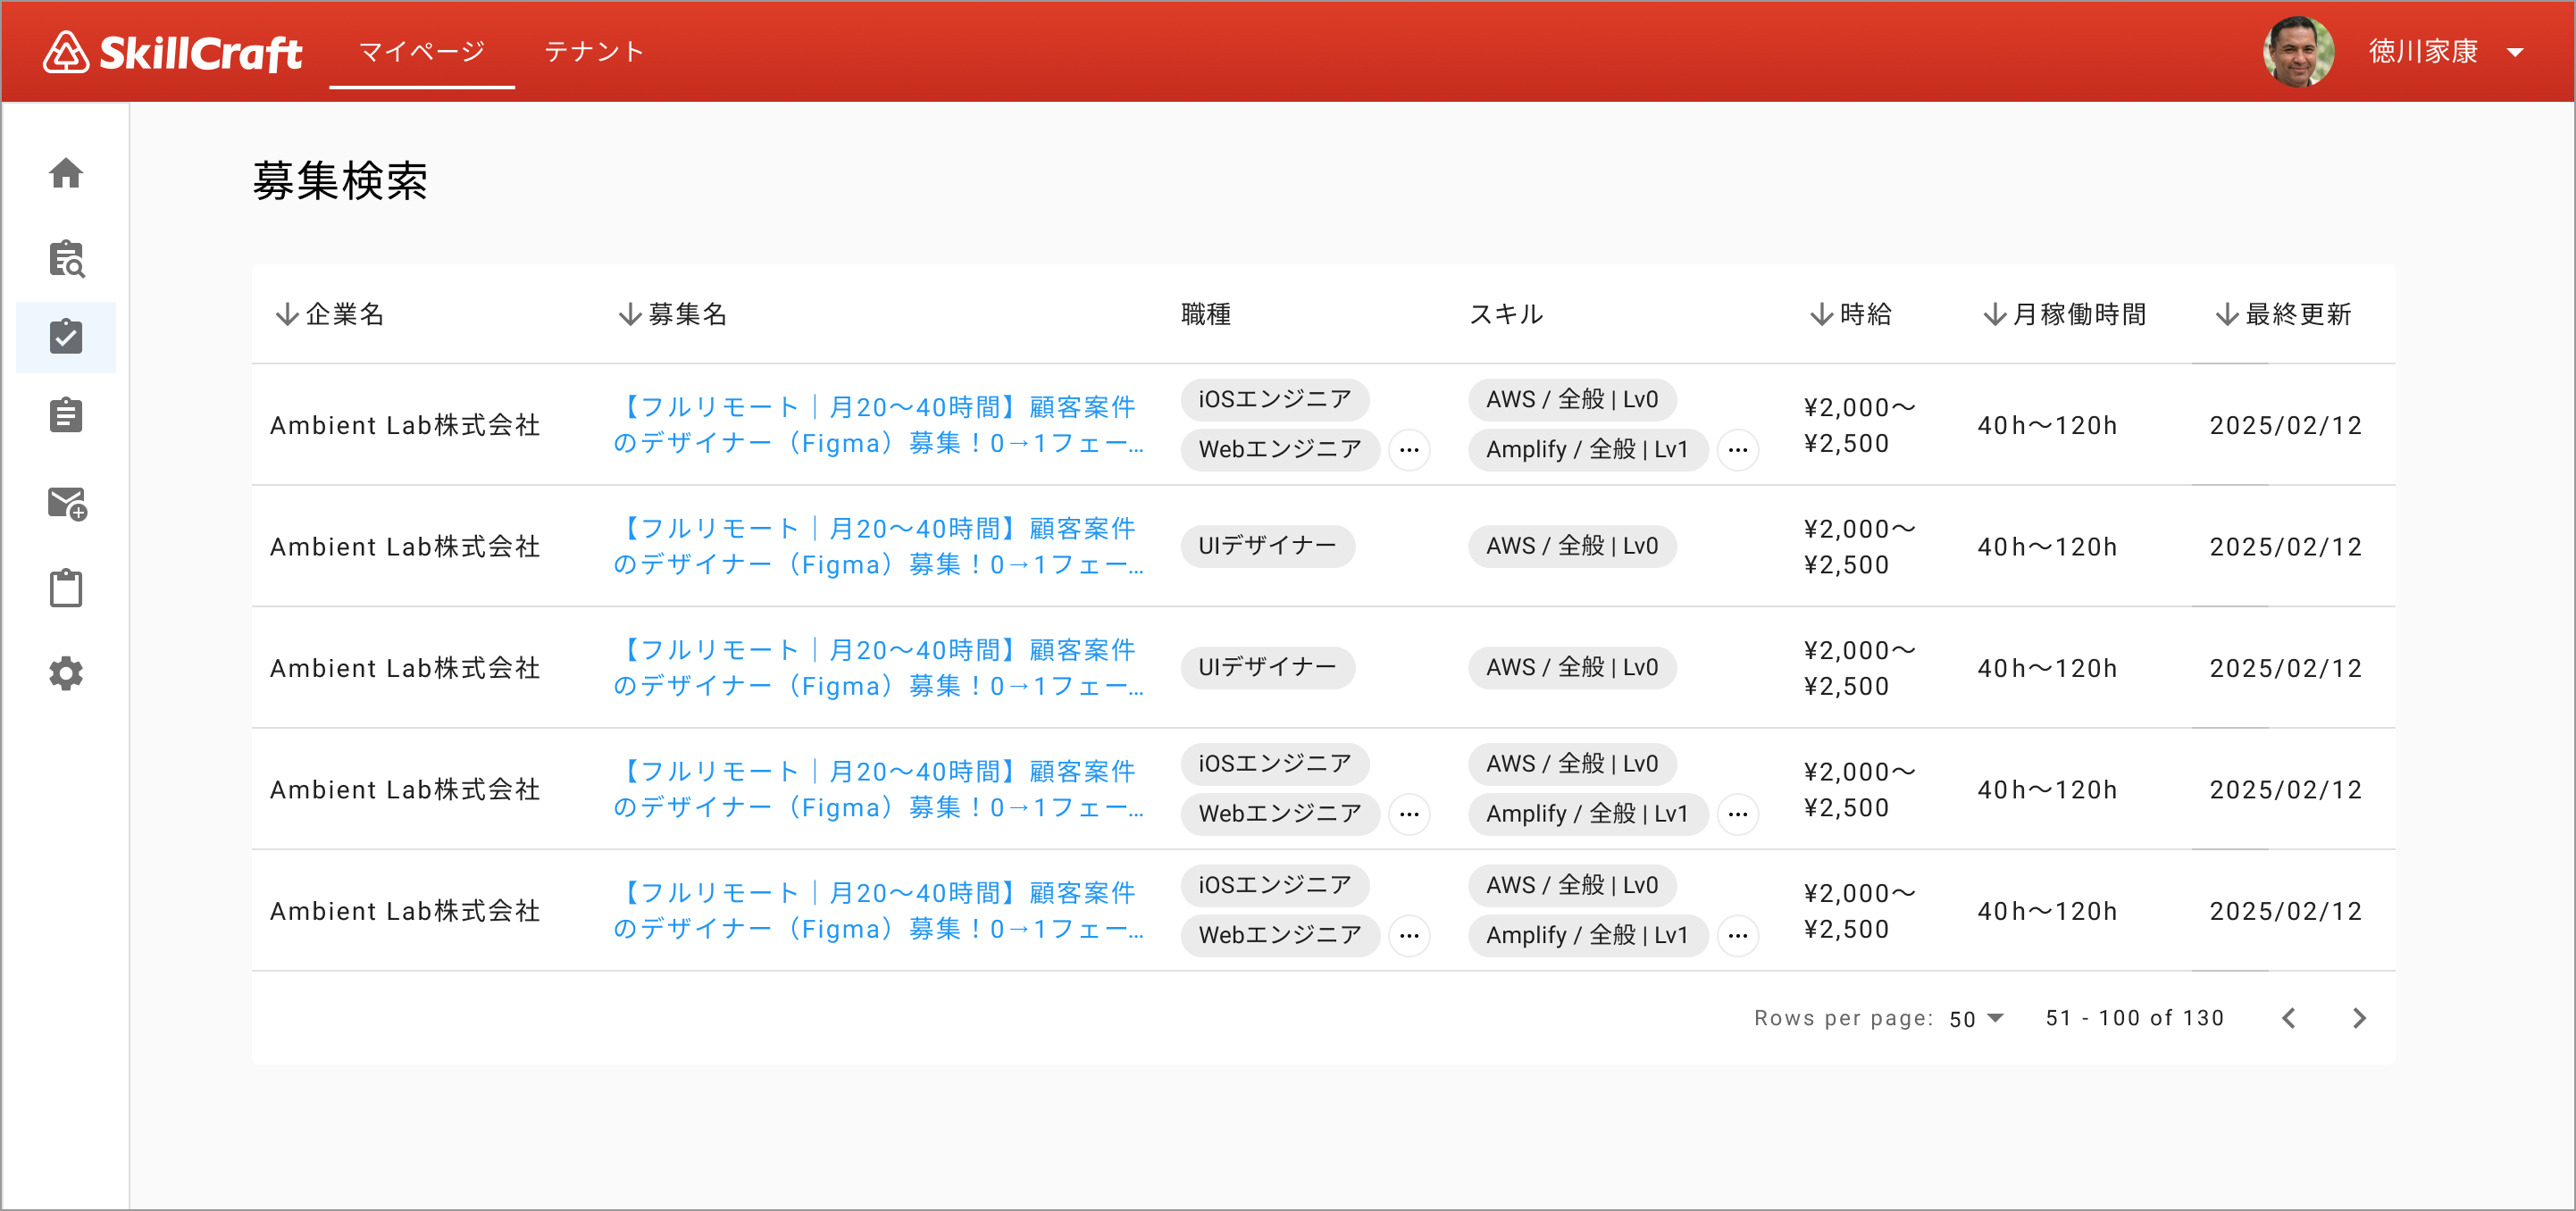The image size is (2576, 1211).
Task: Click UIデザイナー chip in third row
Action: [1268, 668]
